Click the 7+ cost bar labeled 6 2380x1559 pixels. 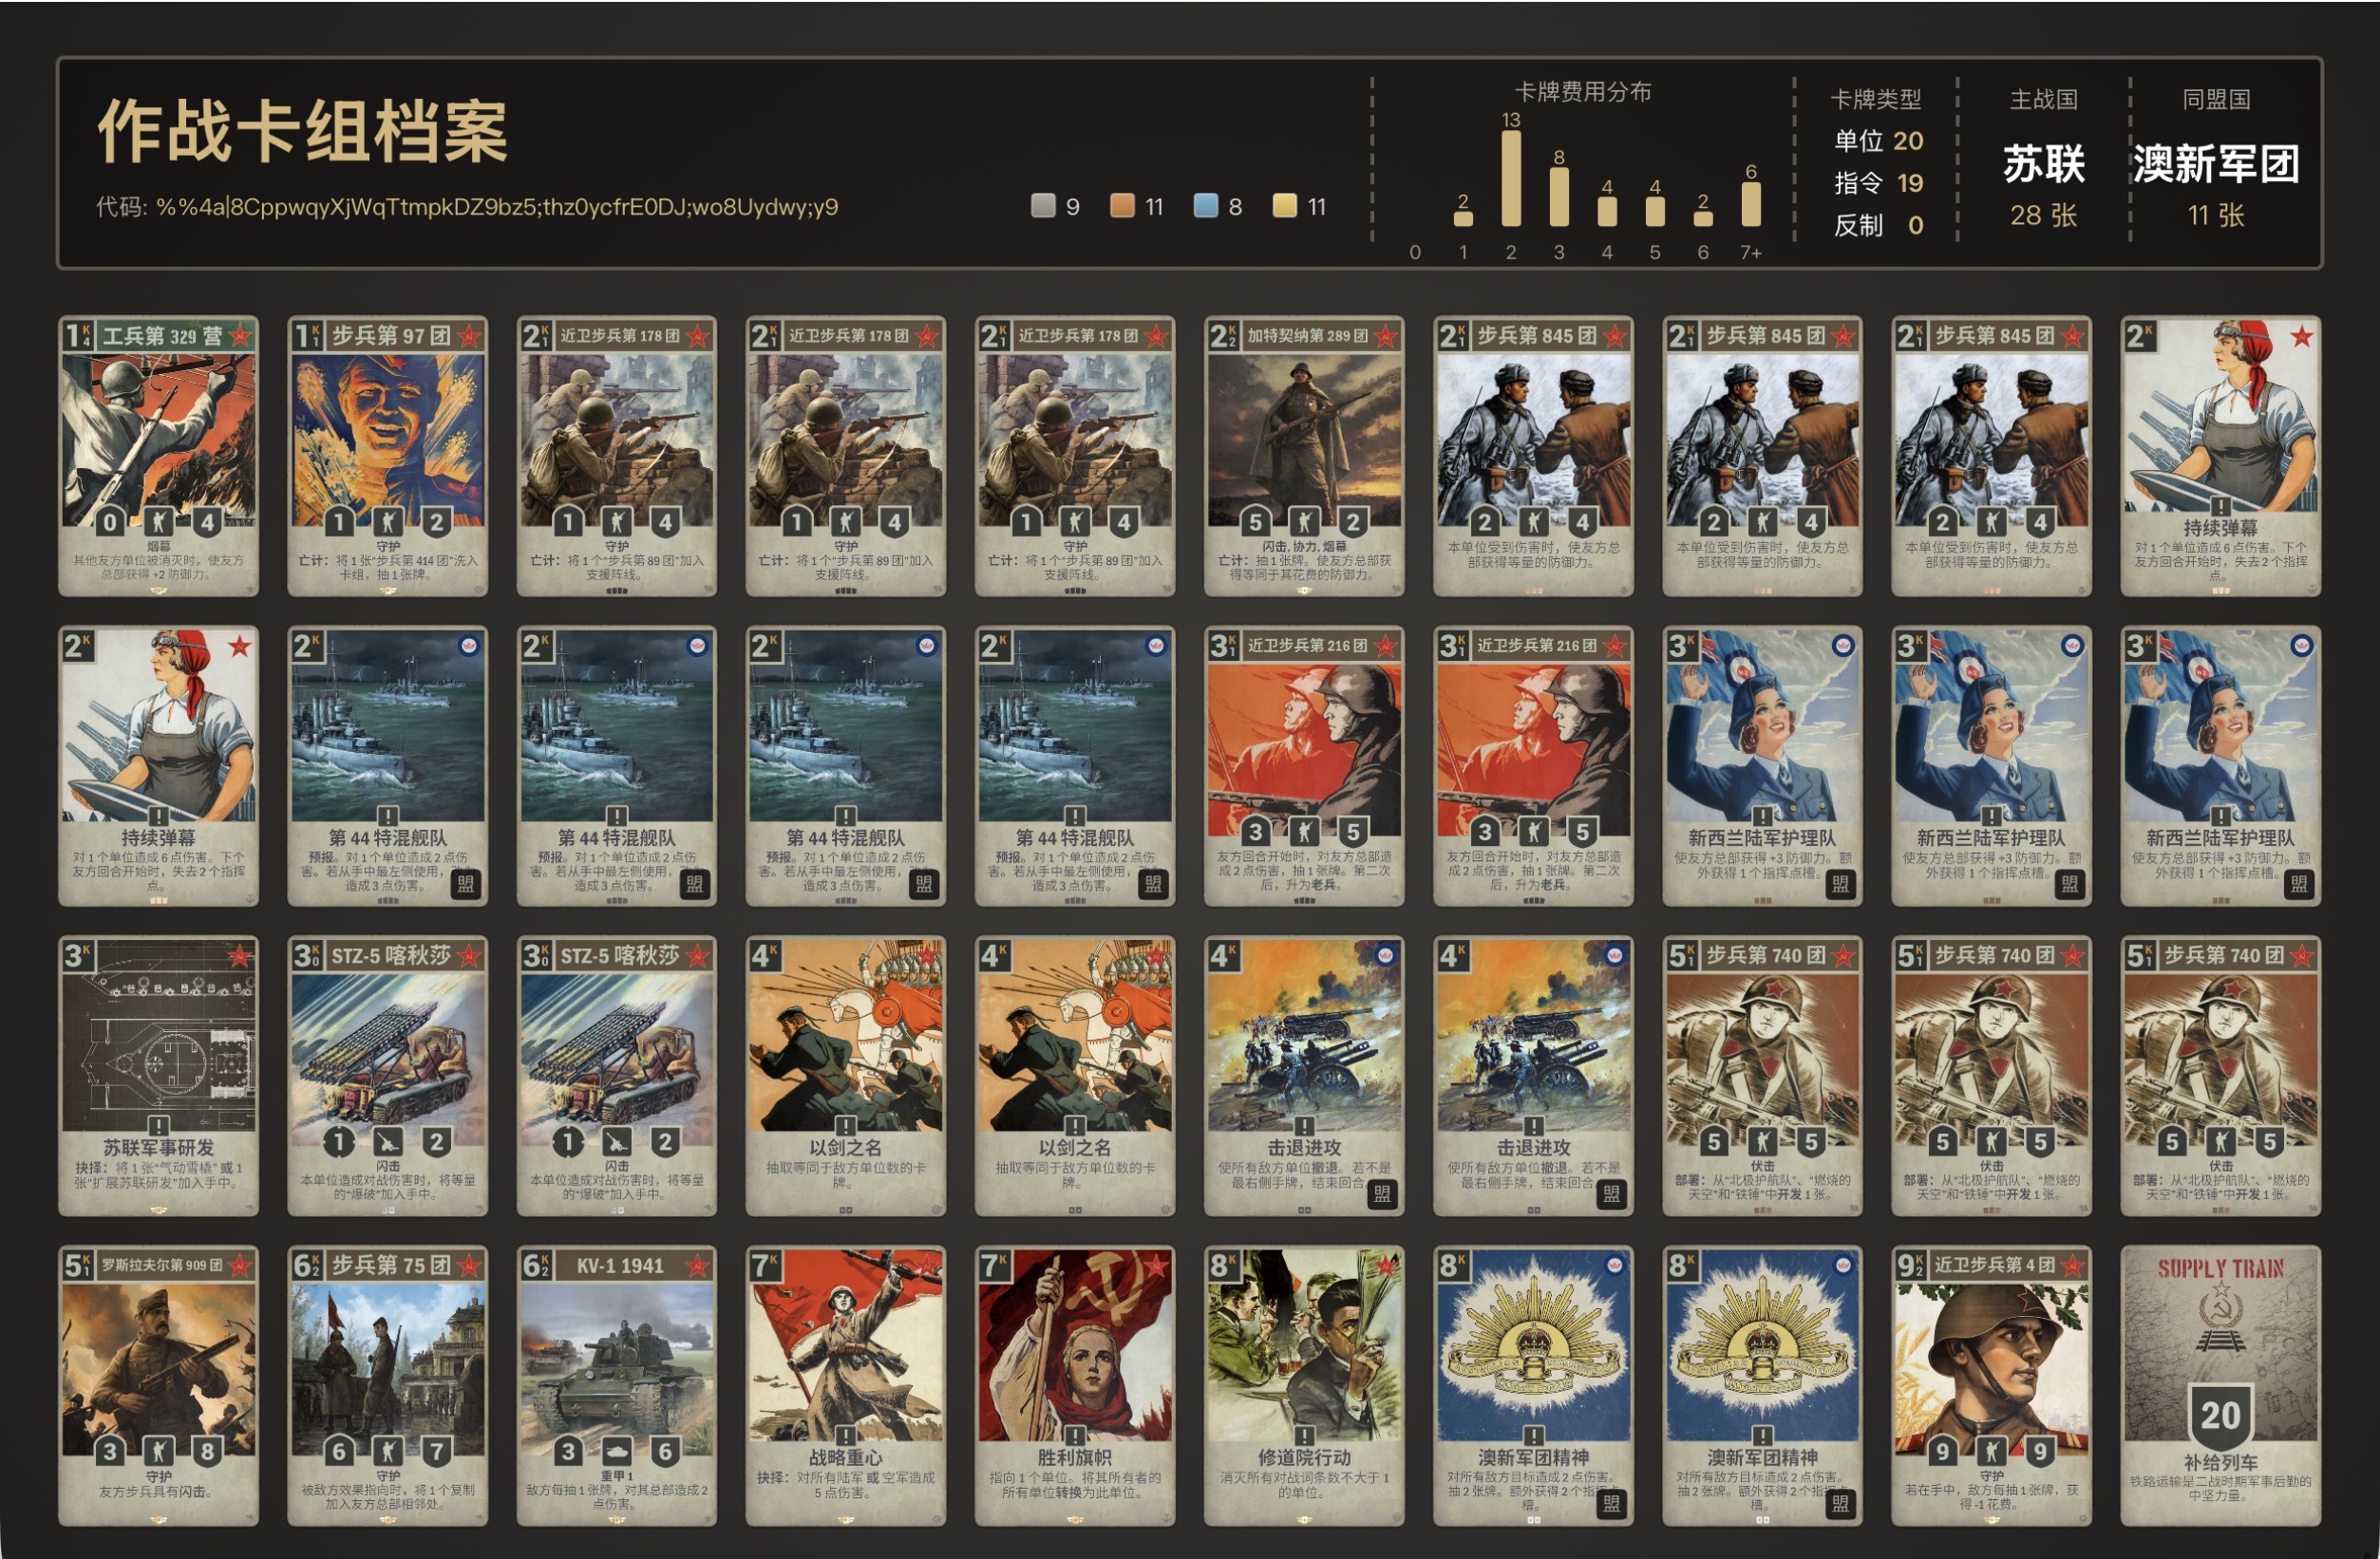[x=1751, y=204]
